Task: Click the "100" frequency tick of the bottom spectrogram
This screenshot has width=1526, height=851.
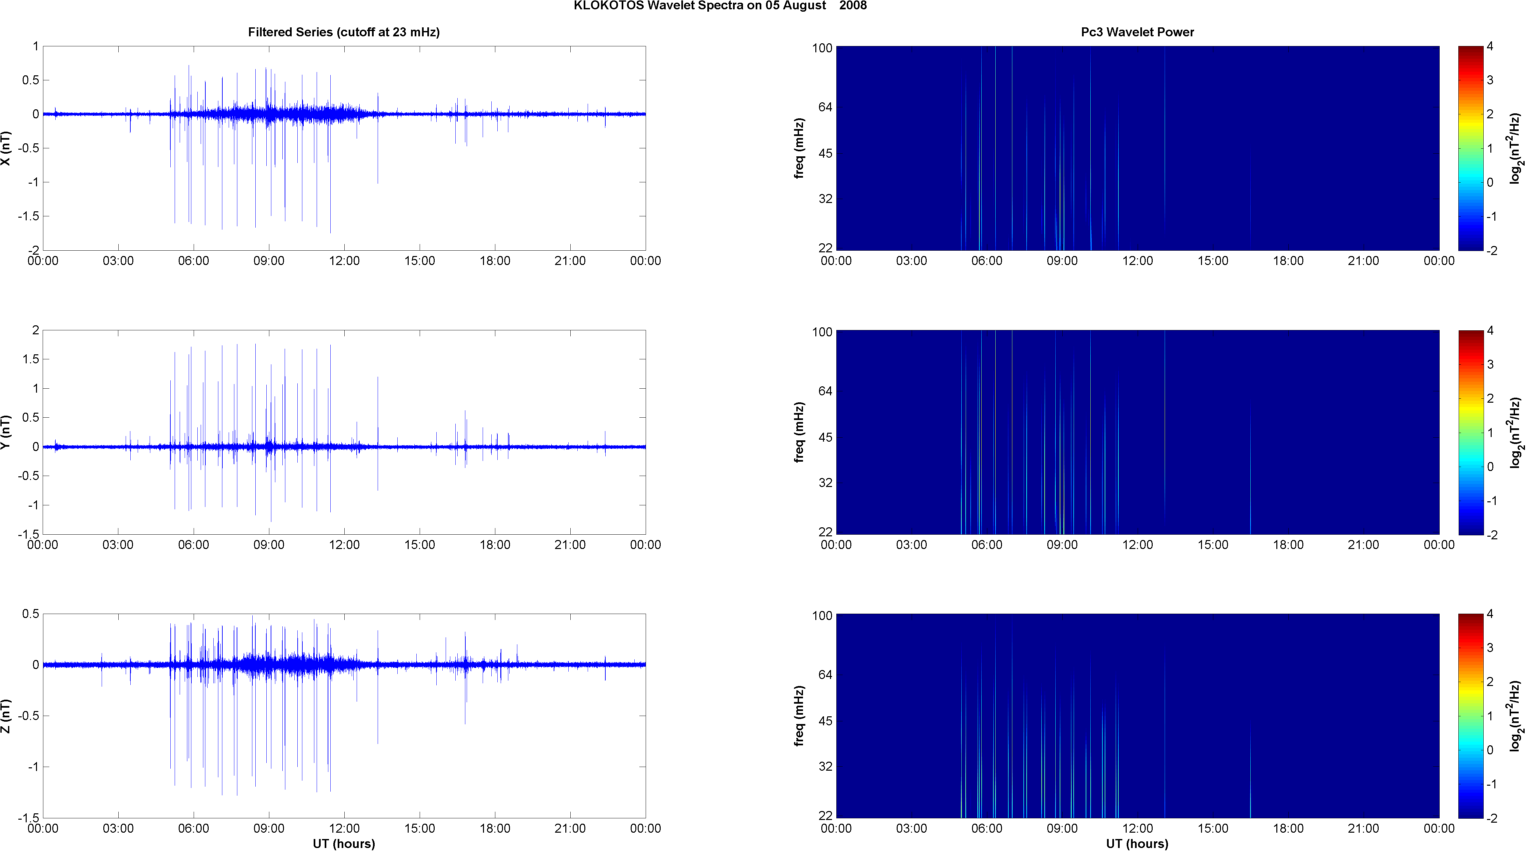Action: coord(822,616)
